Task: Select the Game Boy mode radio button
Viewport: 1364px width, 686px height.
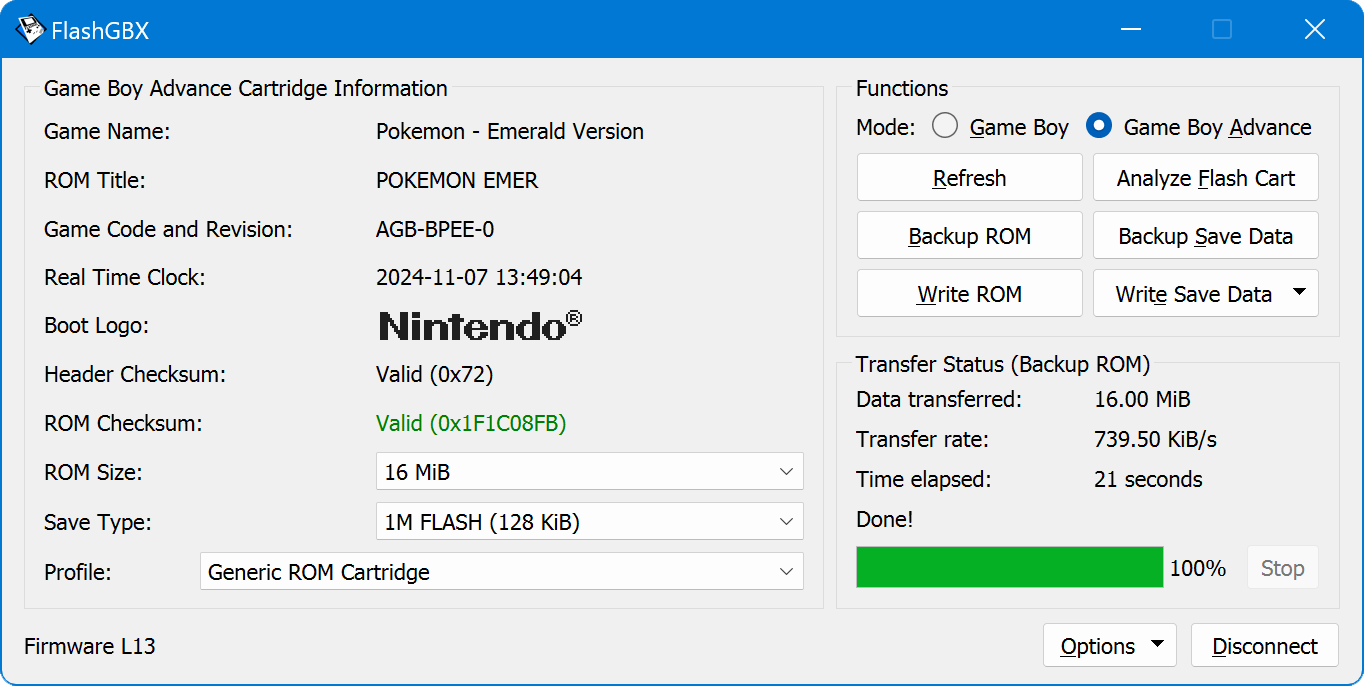Action: (x=945, y=126)
